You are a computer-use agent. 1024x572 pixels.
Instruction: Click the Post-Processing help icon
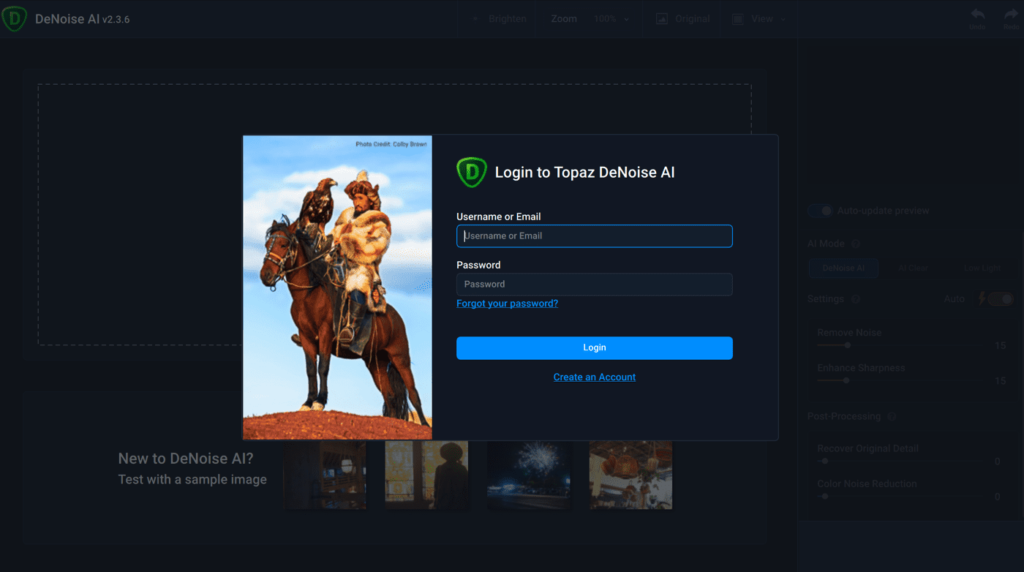(x=891, y=417)
